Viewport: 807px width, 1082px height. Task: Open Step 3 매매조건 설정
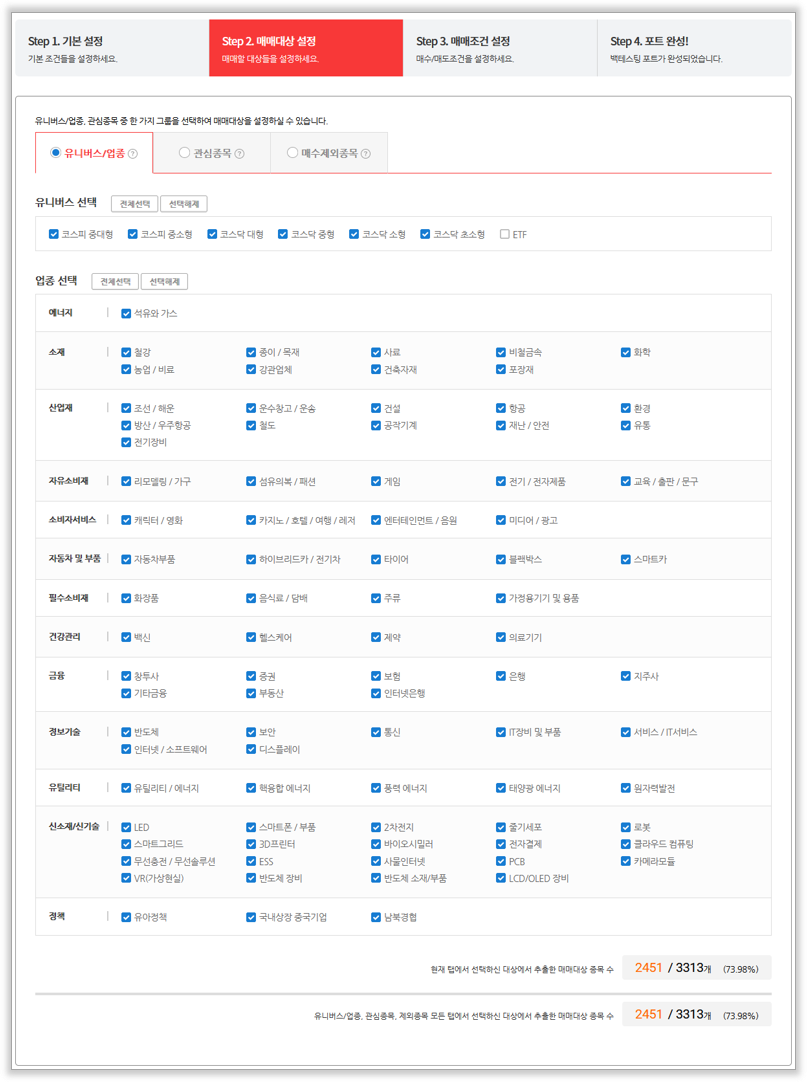pos(500,48)
